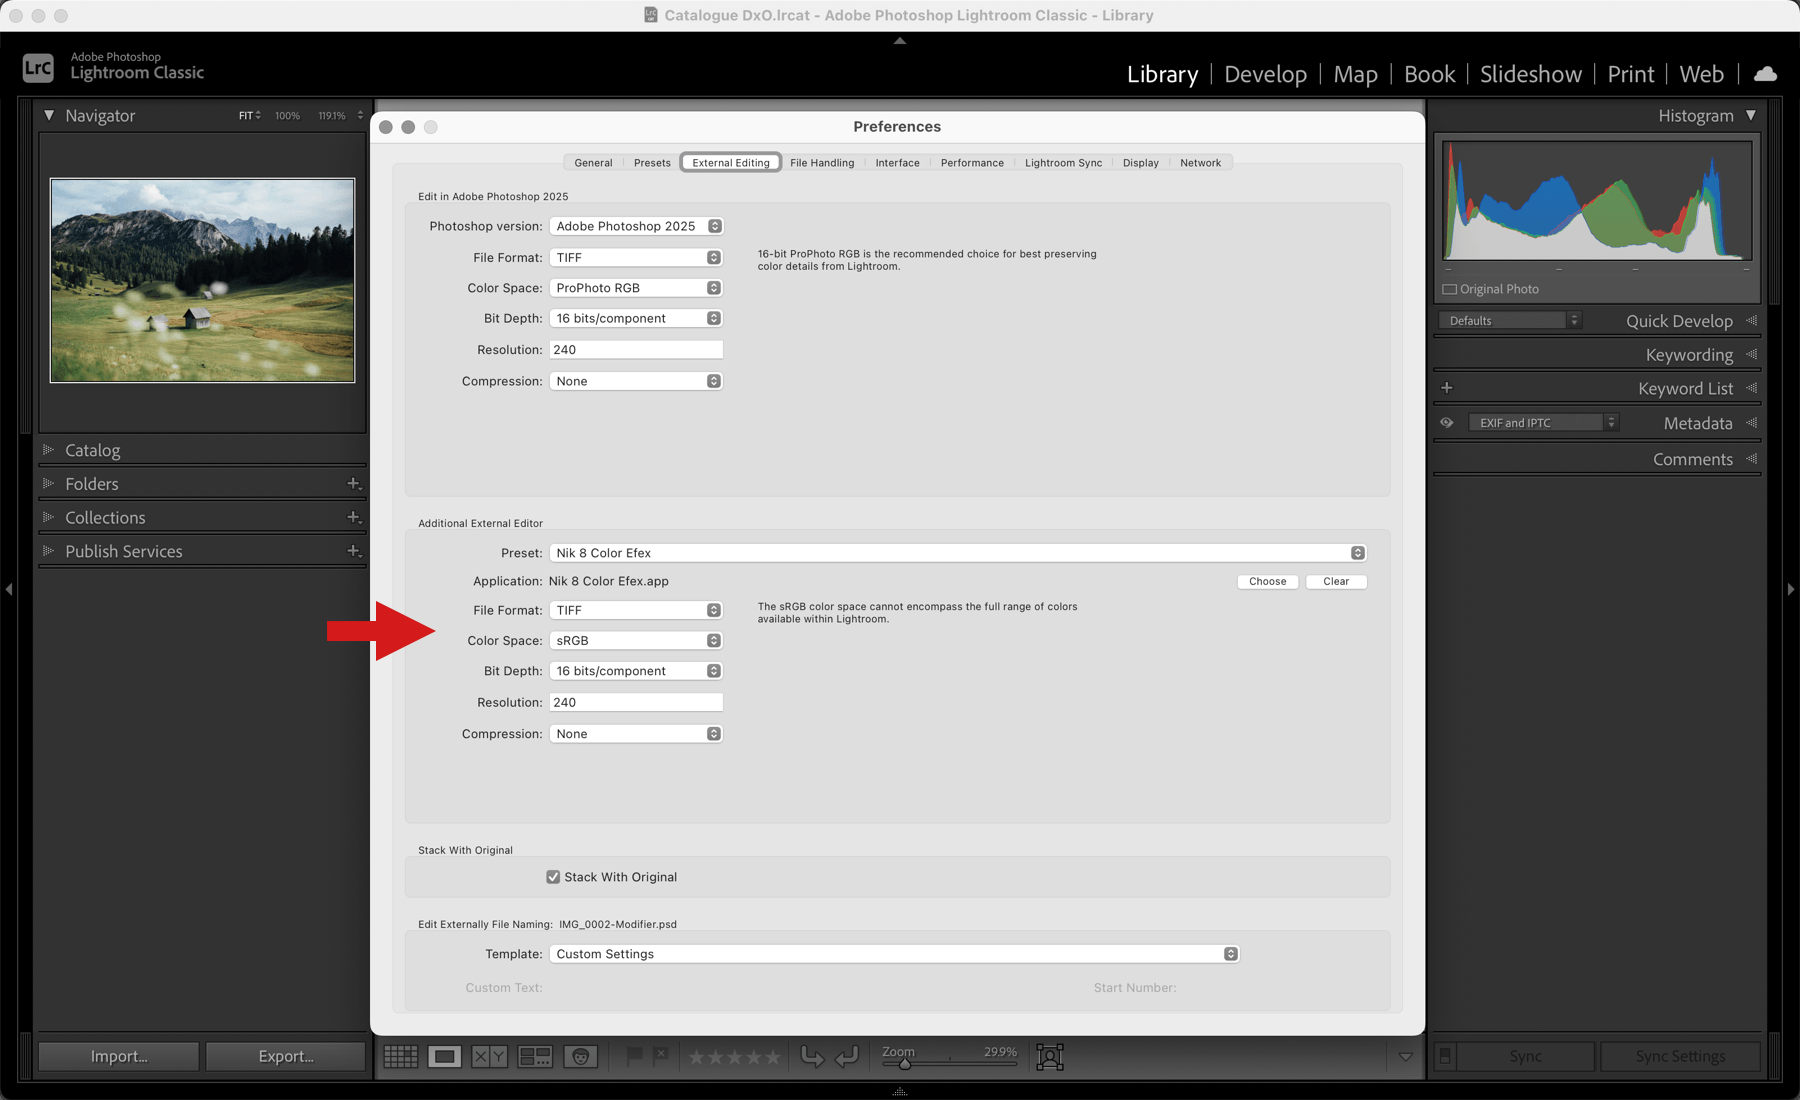
Task: Switch to Loupe view in the toolbar
Action: tap(445, 1056)
